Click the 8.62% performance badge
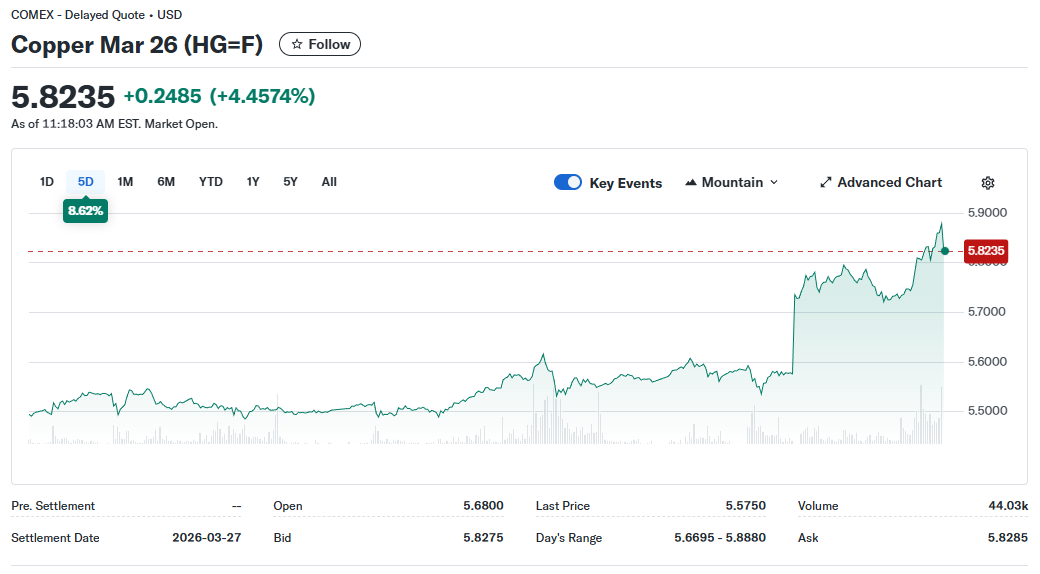This screenshot has height=574, width=1040. coord(86,211)
